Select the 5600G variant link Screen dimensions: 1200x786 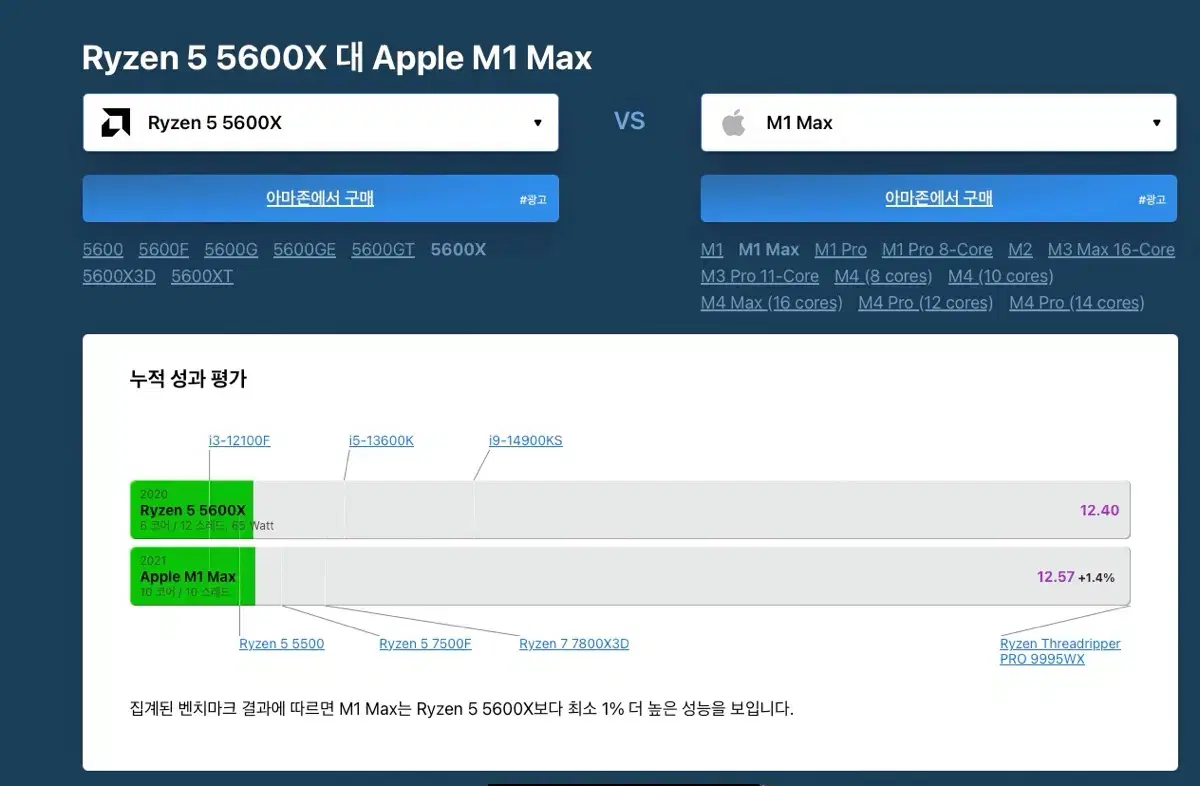(x=231, y=250)
